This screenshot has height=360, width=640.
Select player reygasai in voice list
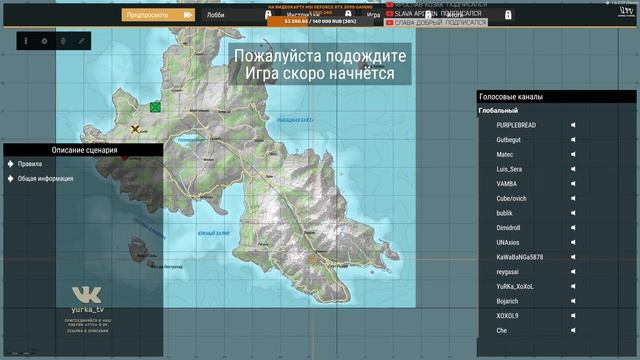pyautogui.click(x=507, y=272)
